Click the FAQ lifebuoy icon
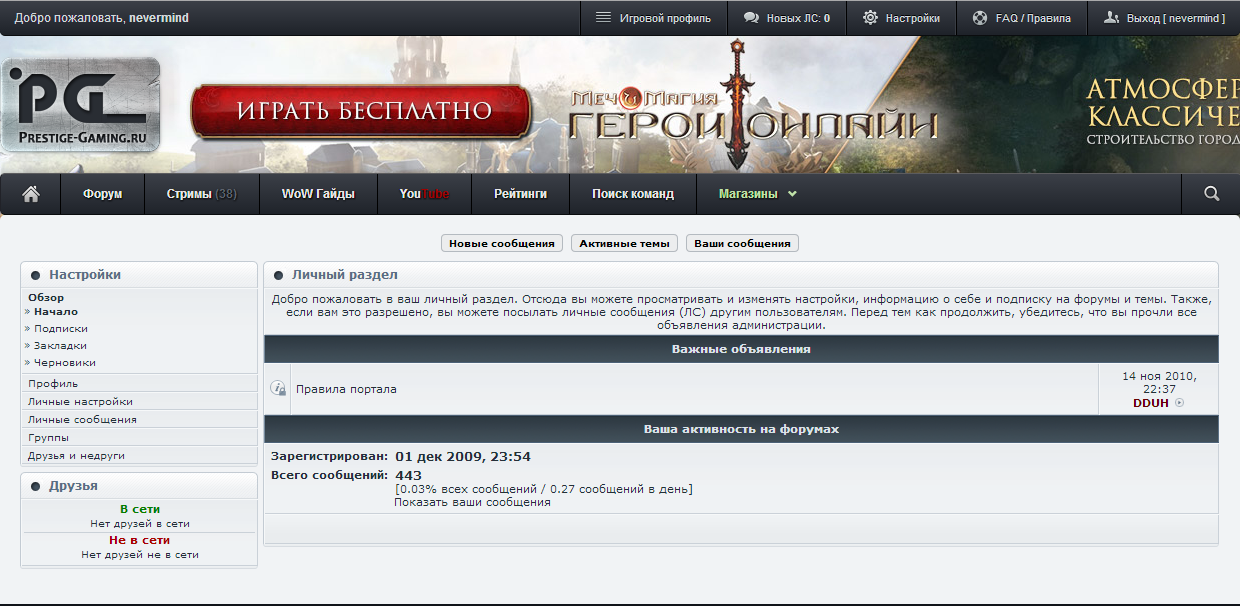Image resolution: width=1240 pixels, height=606 pixels. click(x=980, y=17)
